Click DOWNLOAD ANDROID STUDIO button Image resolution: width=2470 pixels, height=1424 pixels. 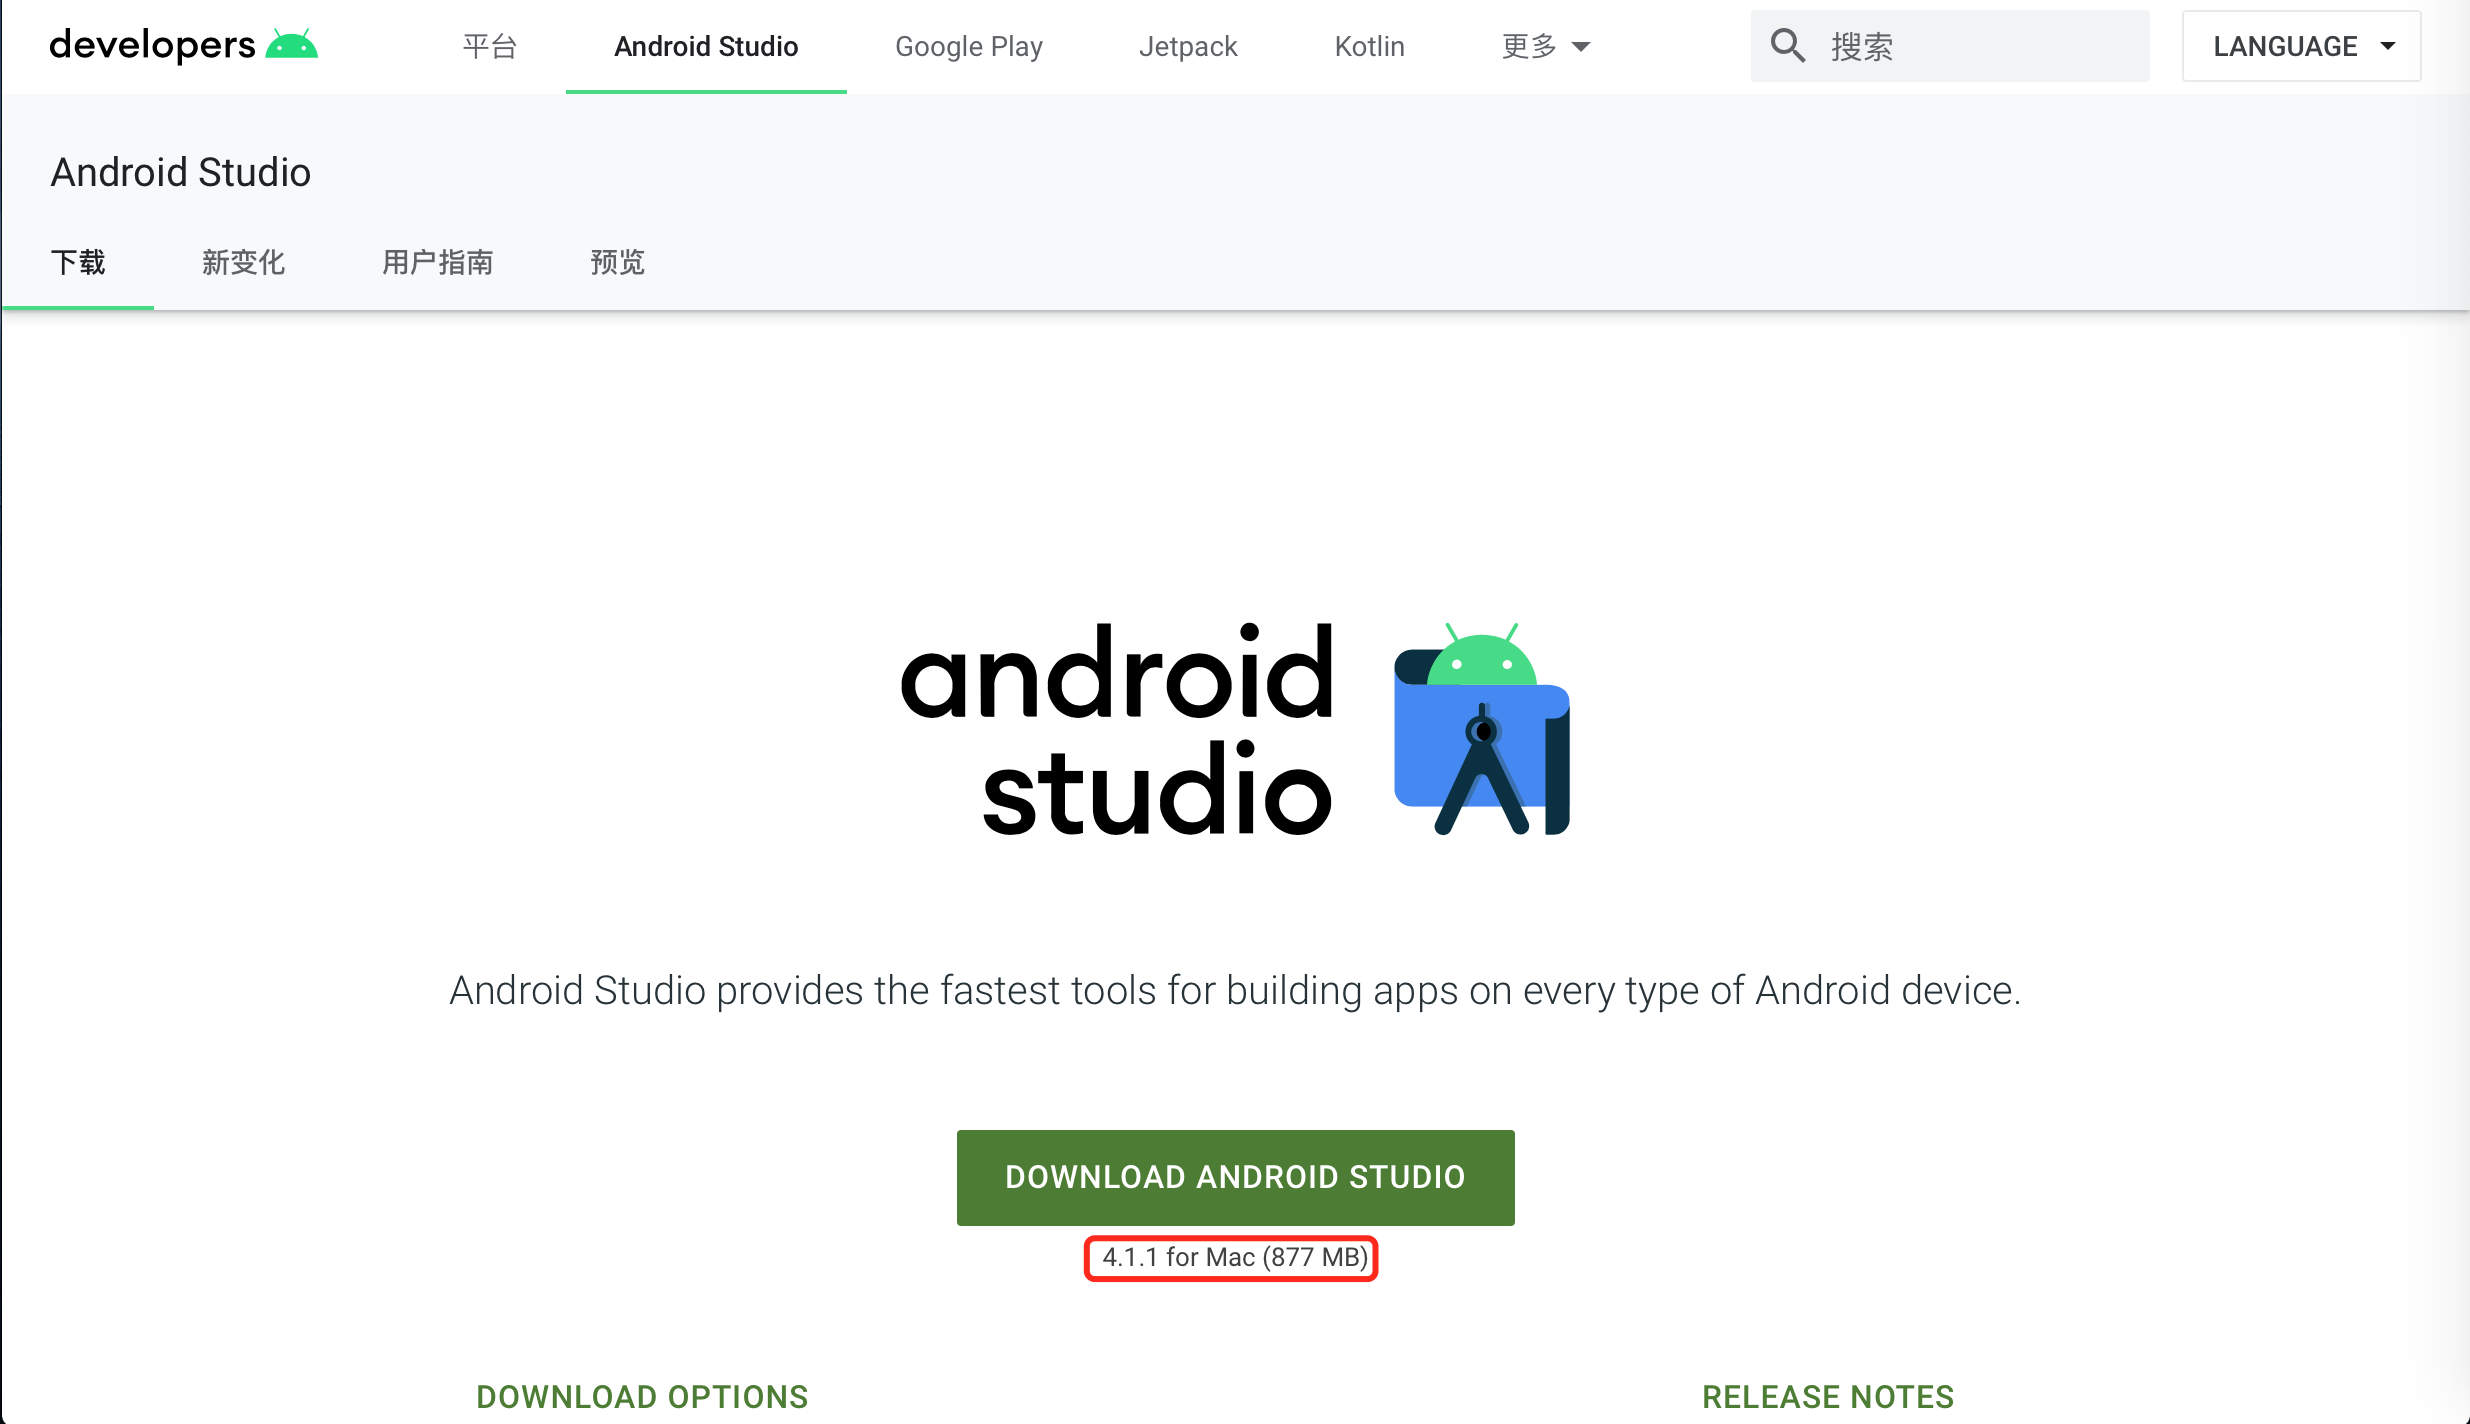point(1235,1176)
